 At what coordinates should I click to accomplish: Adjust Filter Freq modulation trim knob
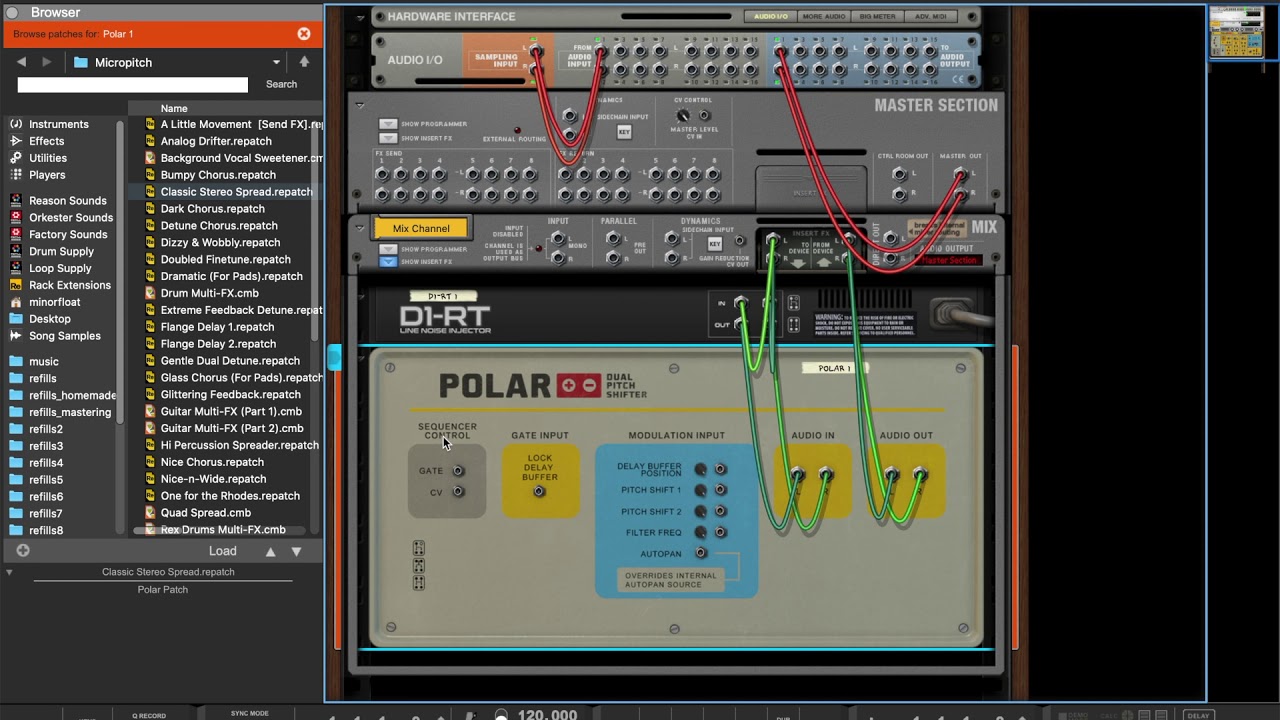(x=700, y=532)
